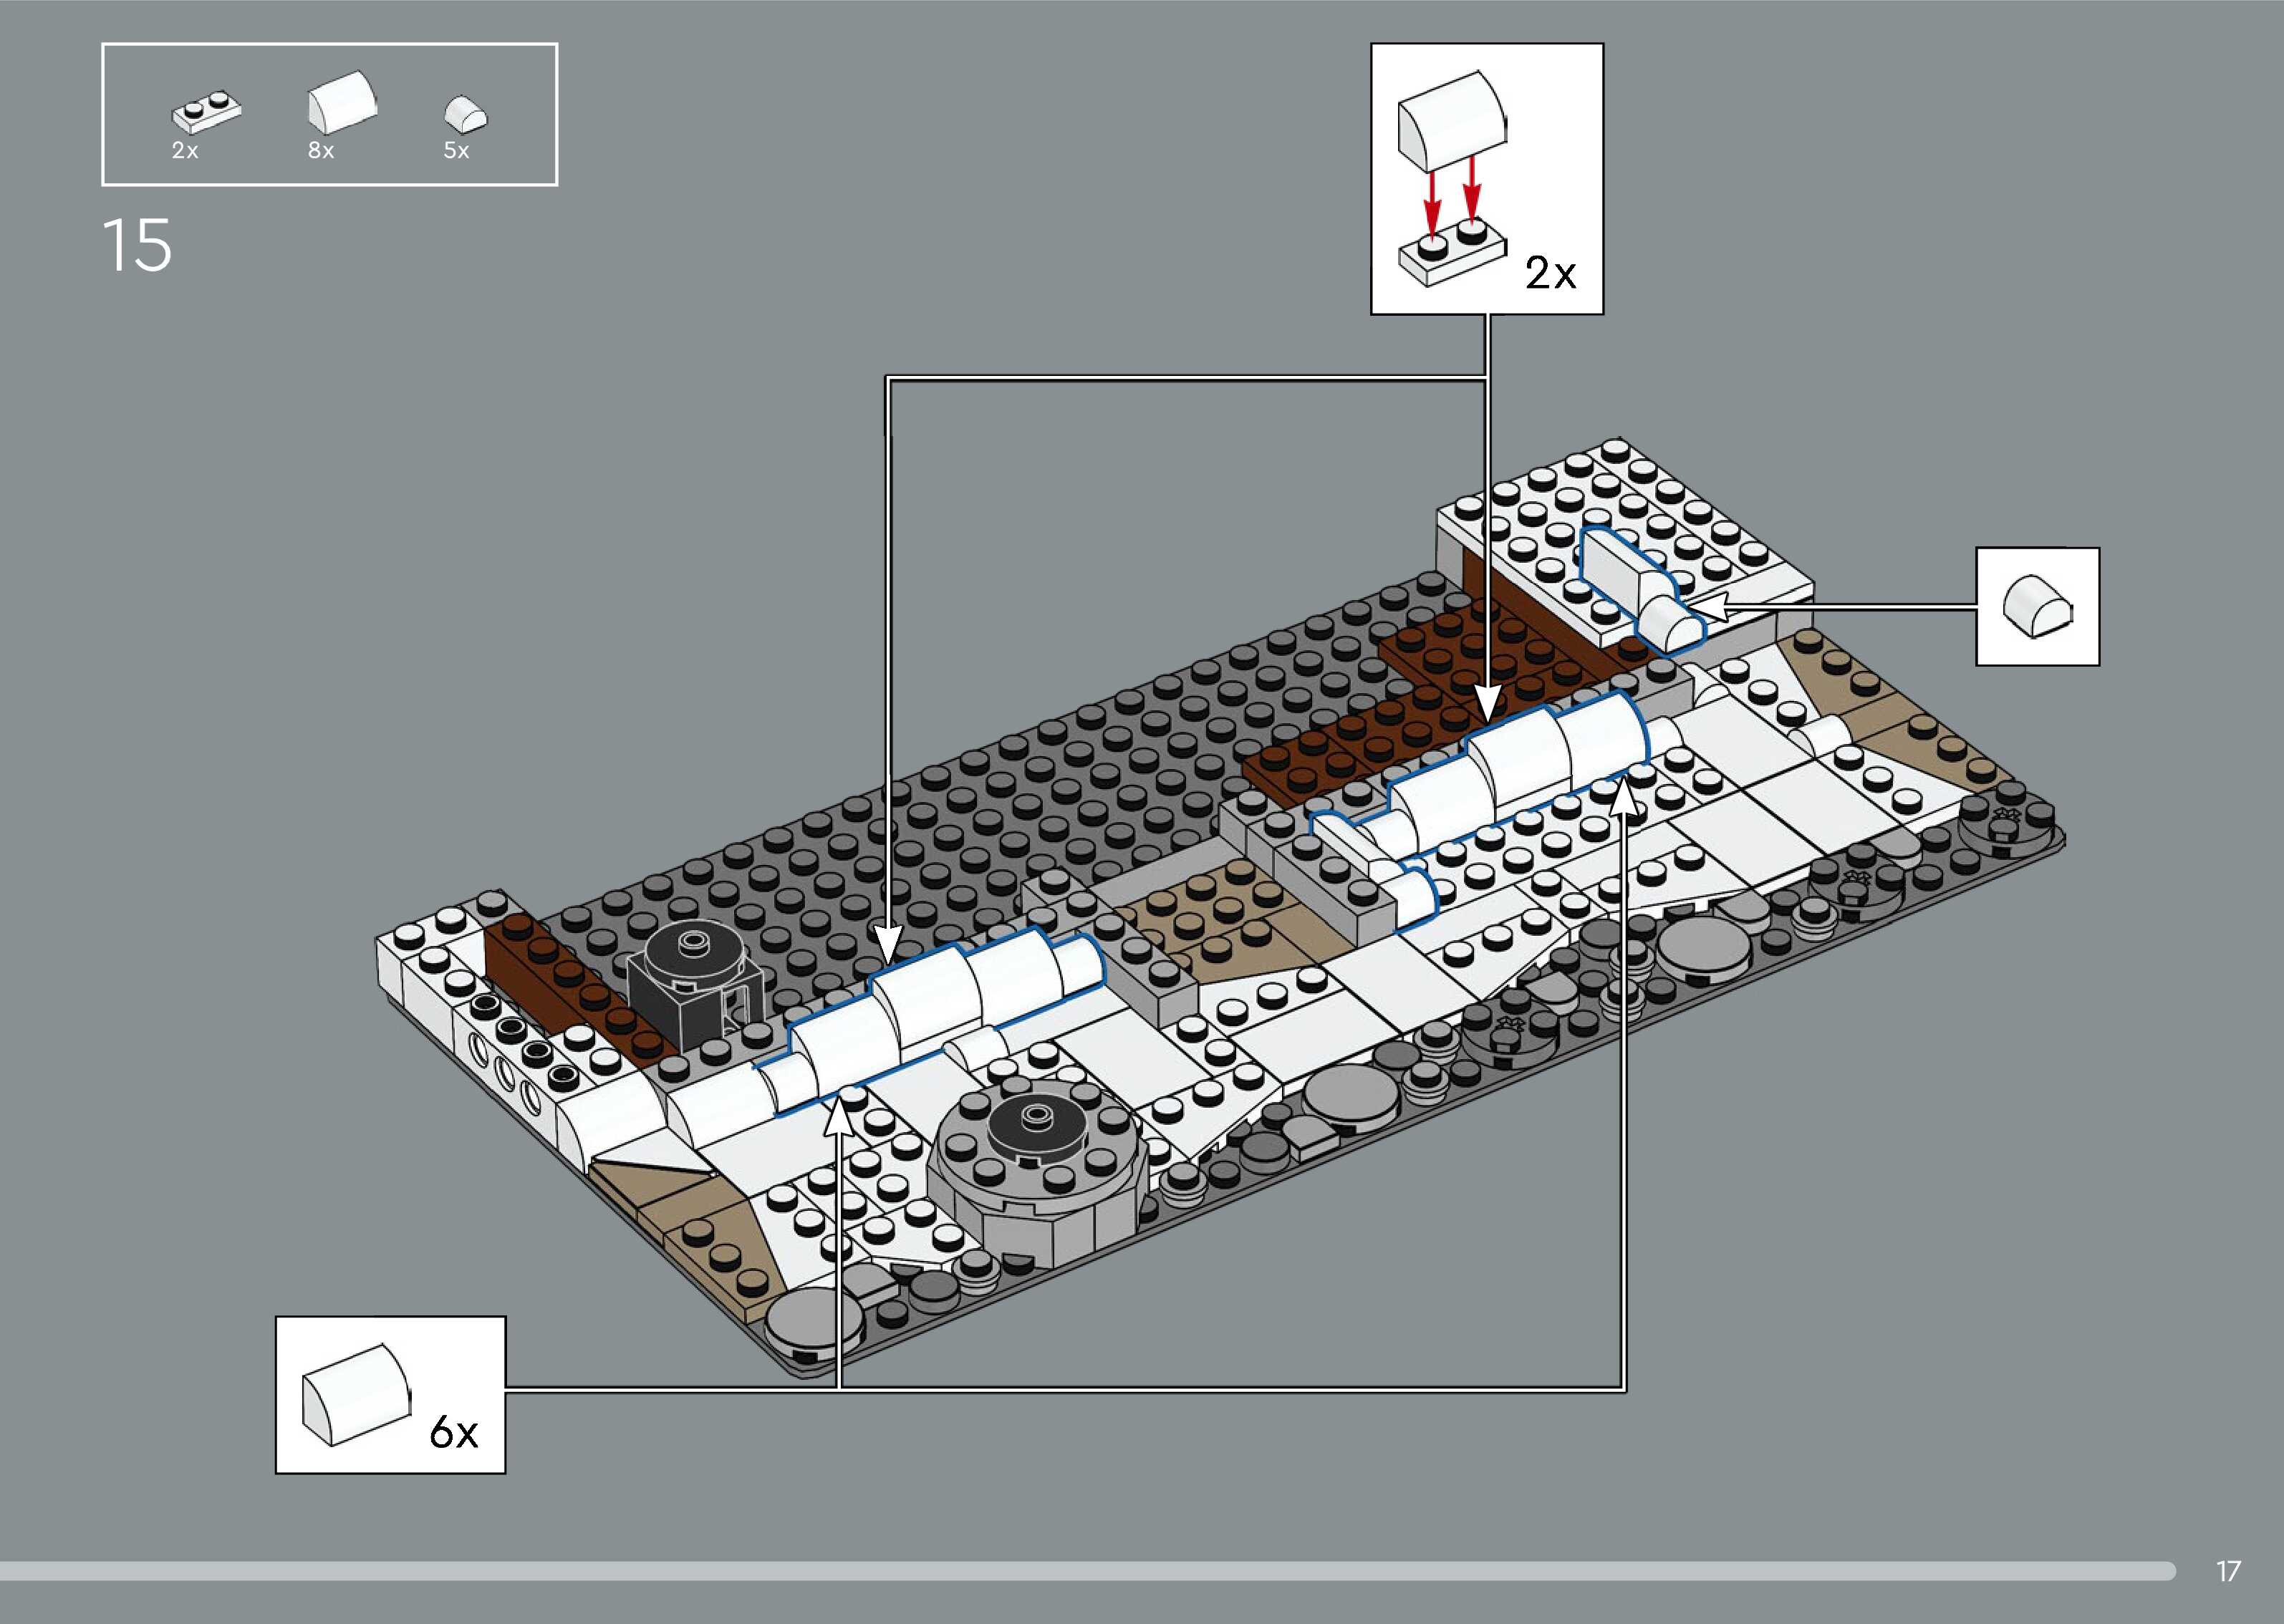Image resolution: width=2284 pixels, height=1624 pixels.
Task: Click the 1x2 white plate part icon
Action: tap(206, 114)
